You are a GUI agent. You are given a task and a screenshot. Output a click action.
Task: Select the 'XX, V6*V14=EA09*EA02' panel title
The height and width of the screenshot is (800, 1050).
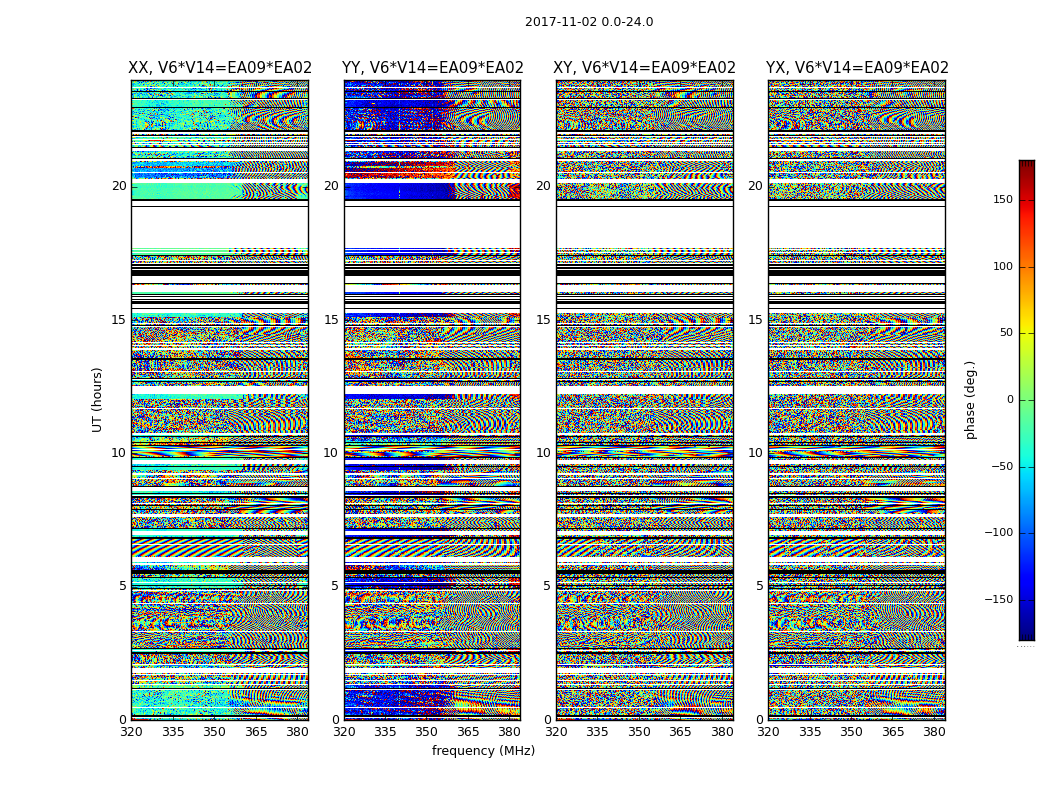220,68
